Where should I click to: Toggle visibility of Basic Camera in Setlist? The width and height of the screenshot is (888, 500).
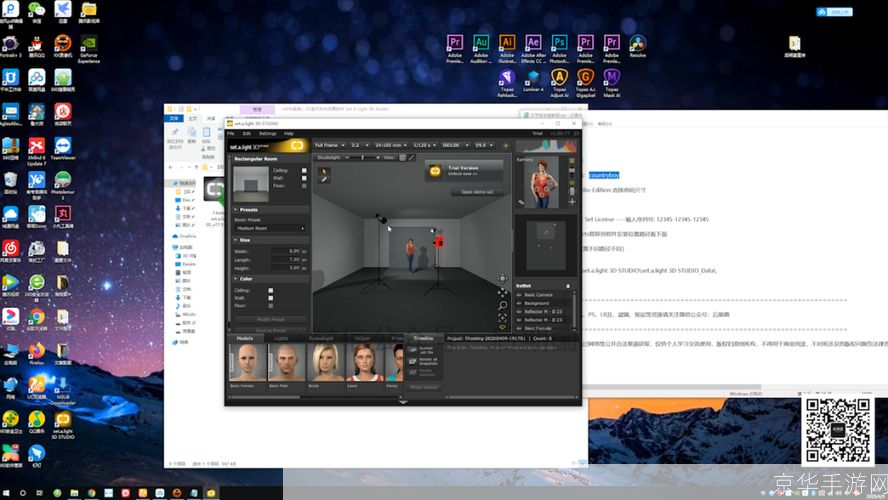[x=519, y=295]
